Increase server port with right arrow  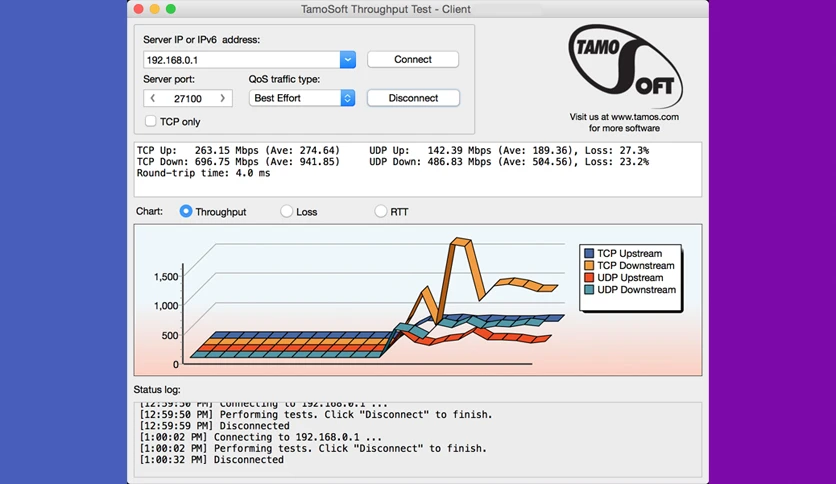[x=222, y=98]
